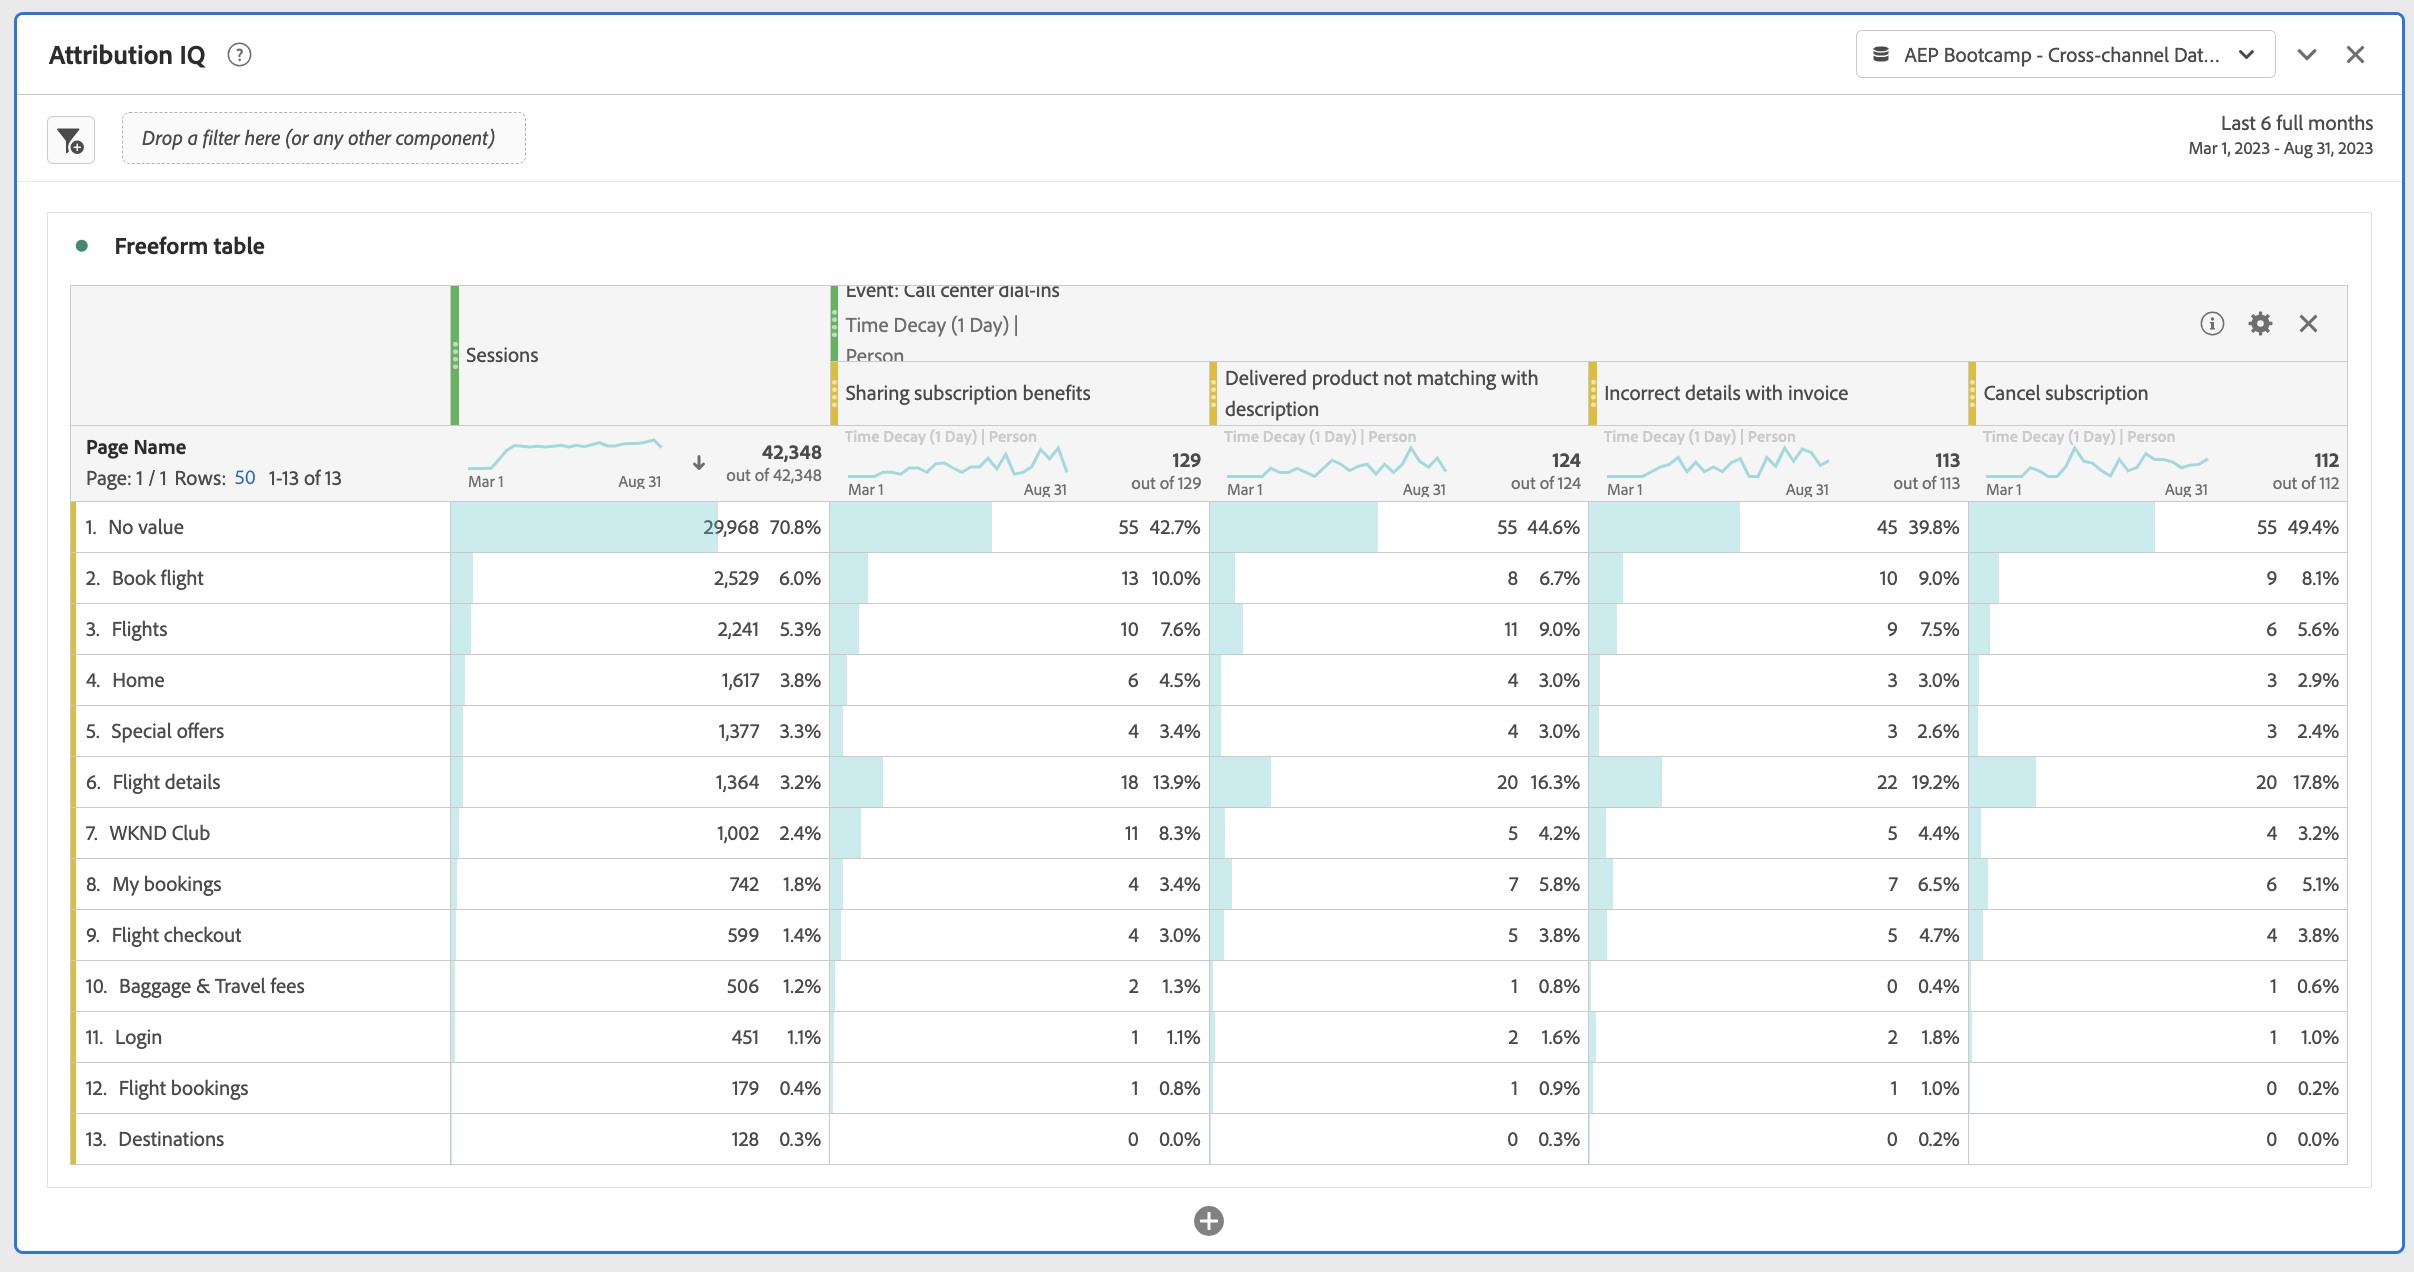This screenshot has height=1272, width=2414.
Task: Select Sharing subscription benefits column header
Action: (1019, 393)
